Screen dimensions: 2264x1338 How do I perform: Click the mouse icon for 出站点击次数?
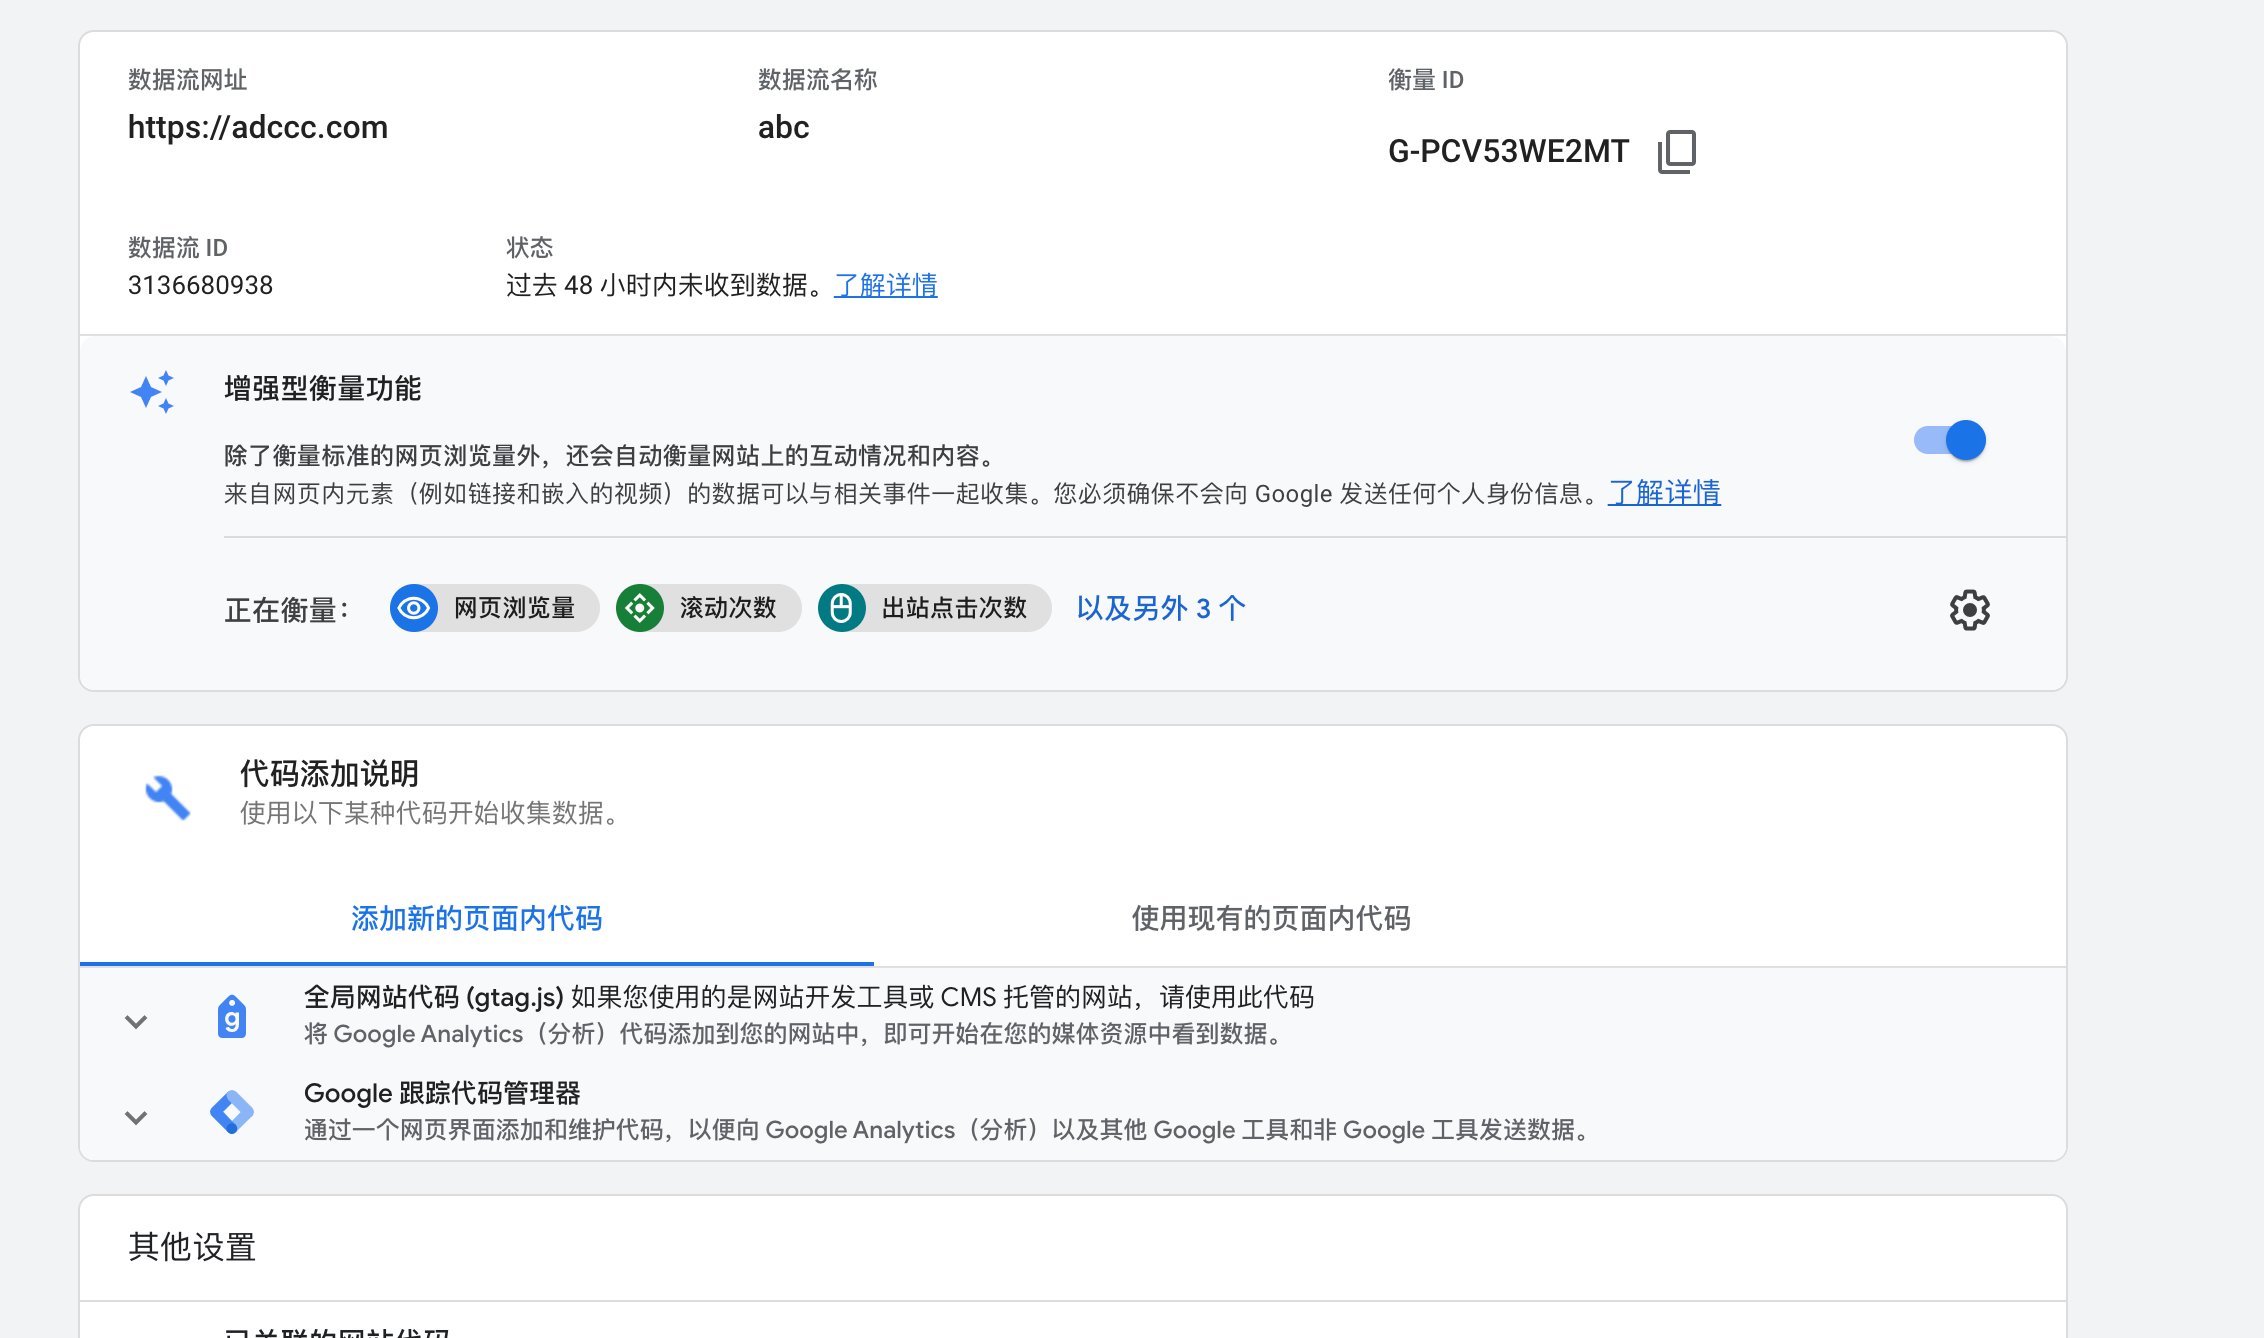tap(842, 608)
